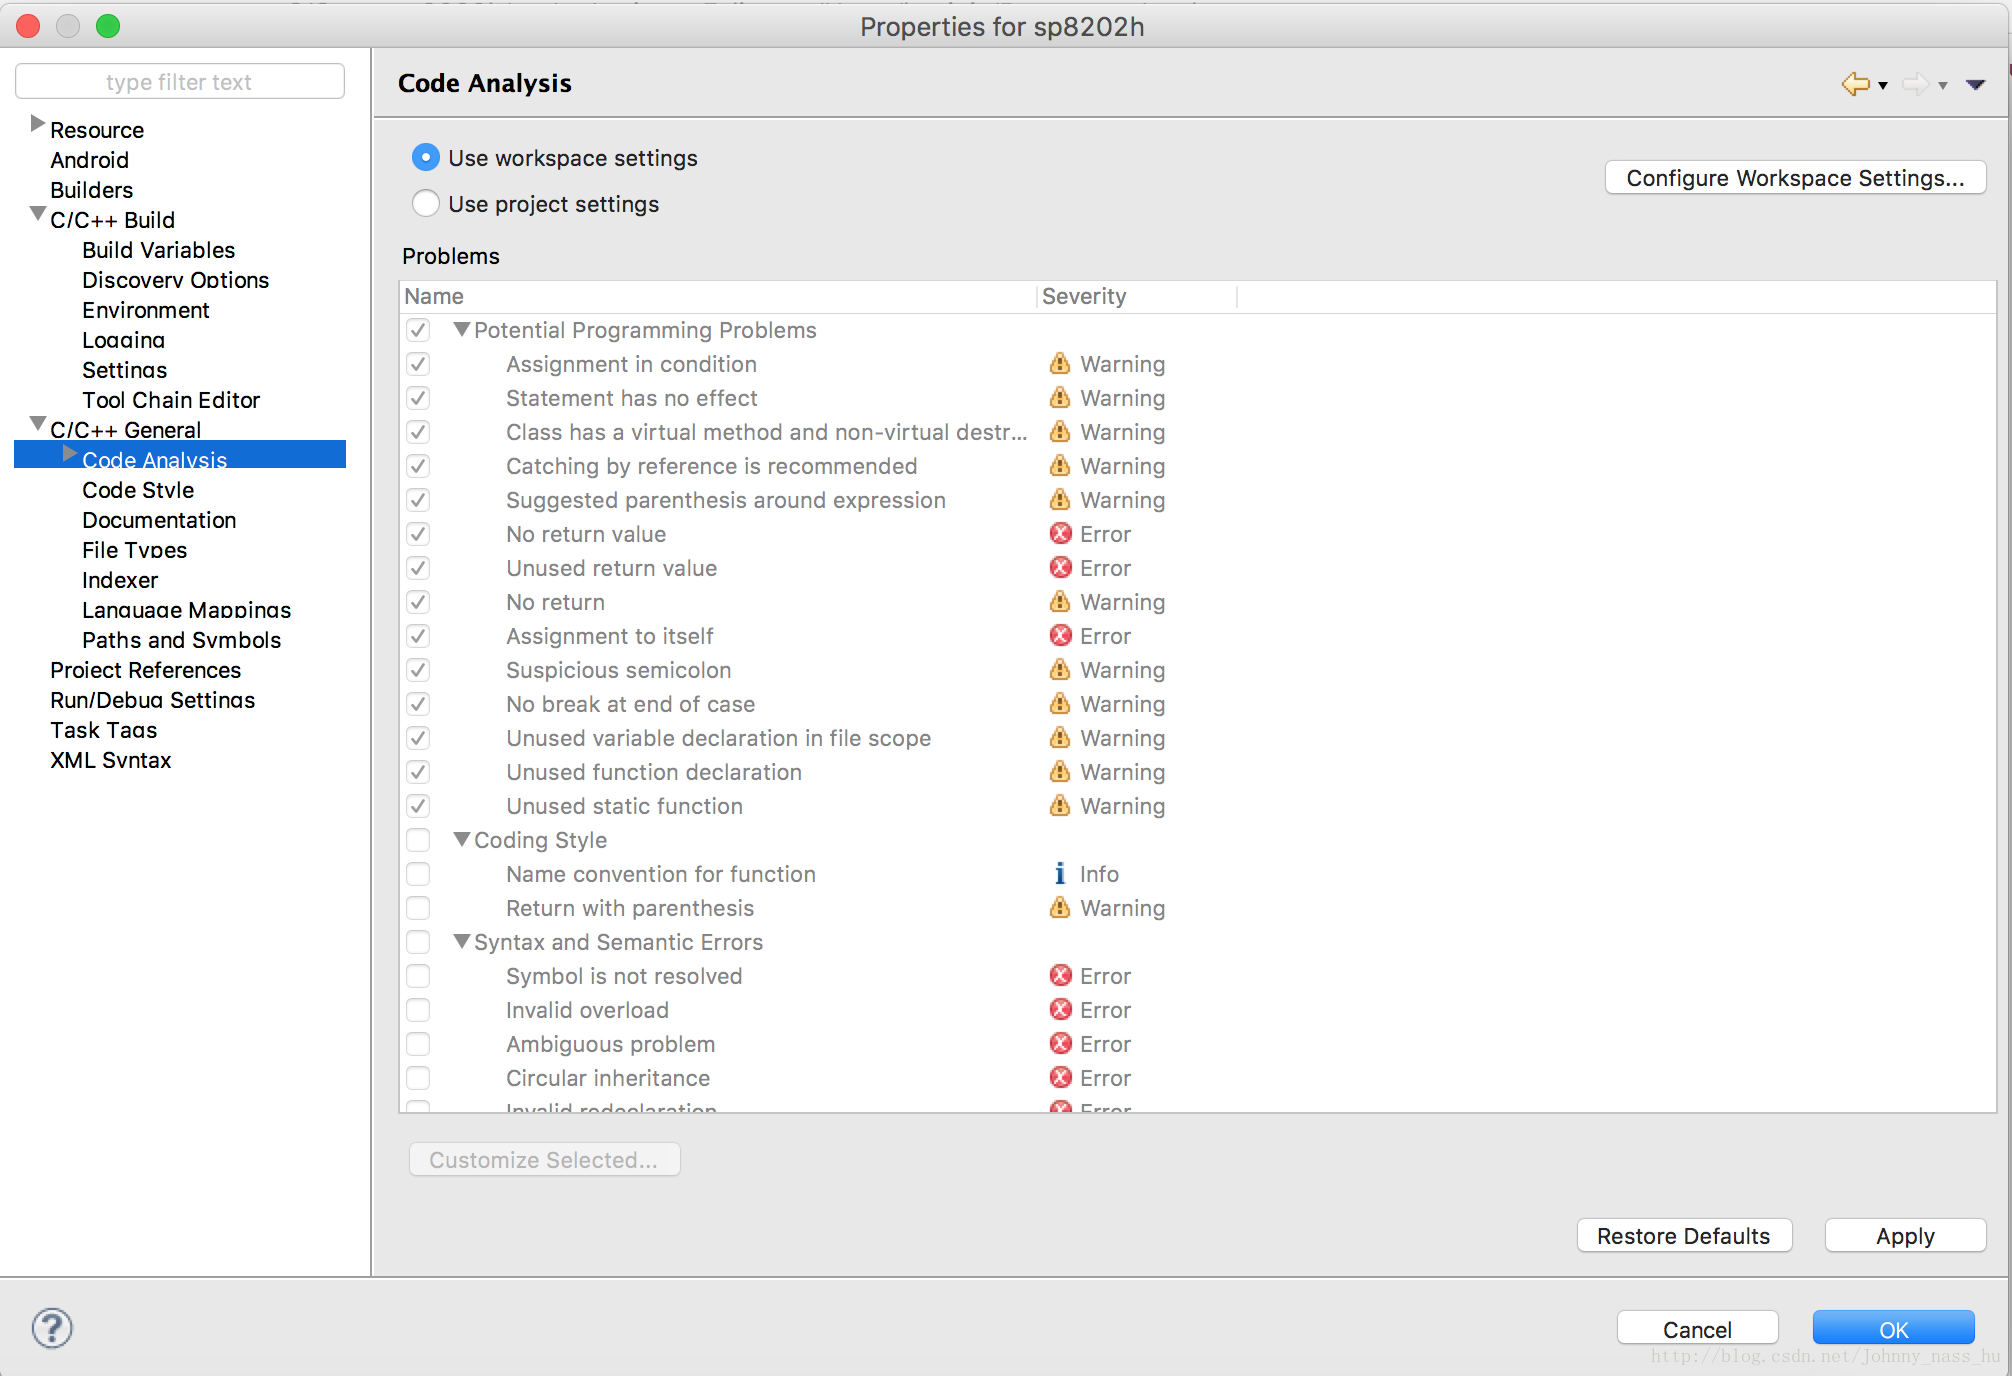This screenshot has height=1376, width=2012.
Task: Confirm with the OK button
Action: (x=1893, y=1329)
